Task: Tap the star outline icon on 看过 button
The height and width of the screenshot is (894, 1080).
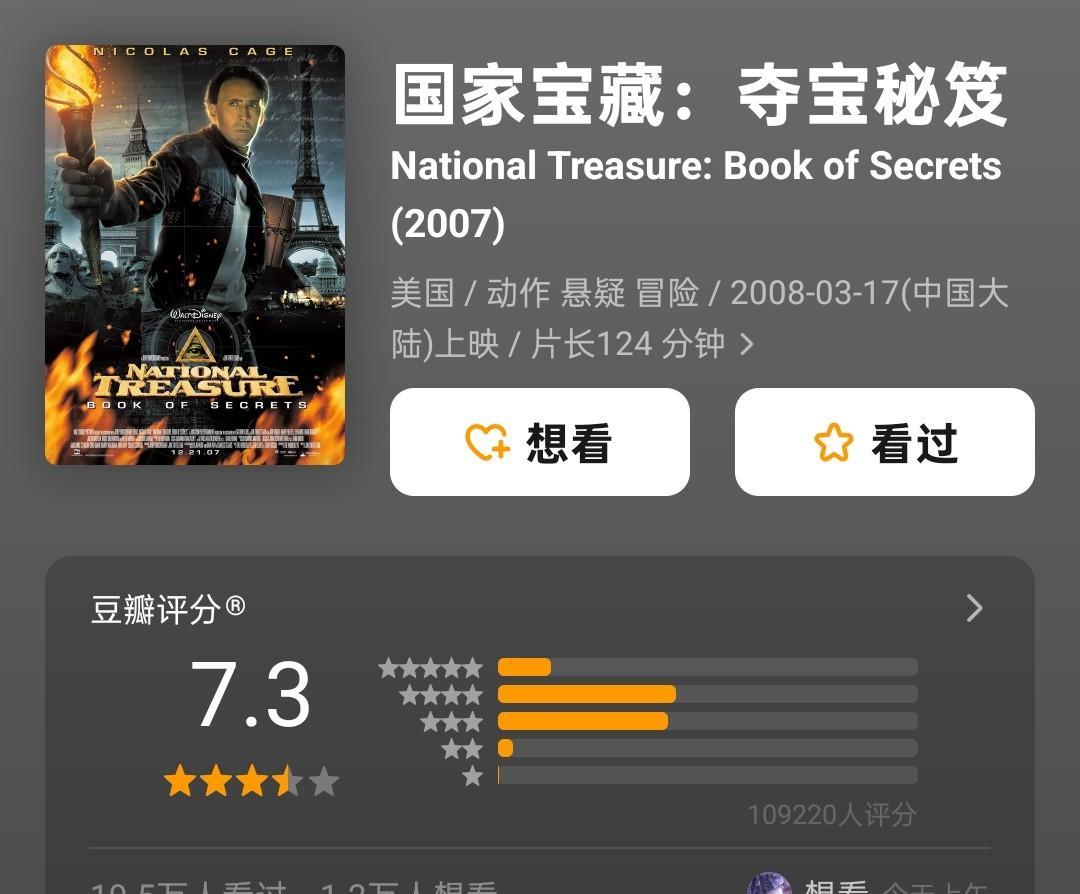Action: pos(833,441)
